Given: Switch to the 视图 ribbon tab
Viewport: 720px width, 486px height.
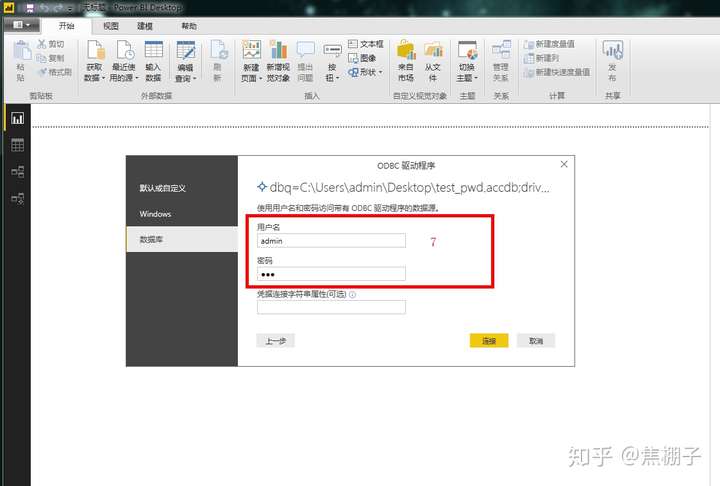Looking at the screenshot, I should tap(111, 26).
